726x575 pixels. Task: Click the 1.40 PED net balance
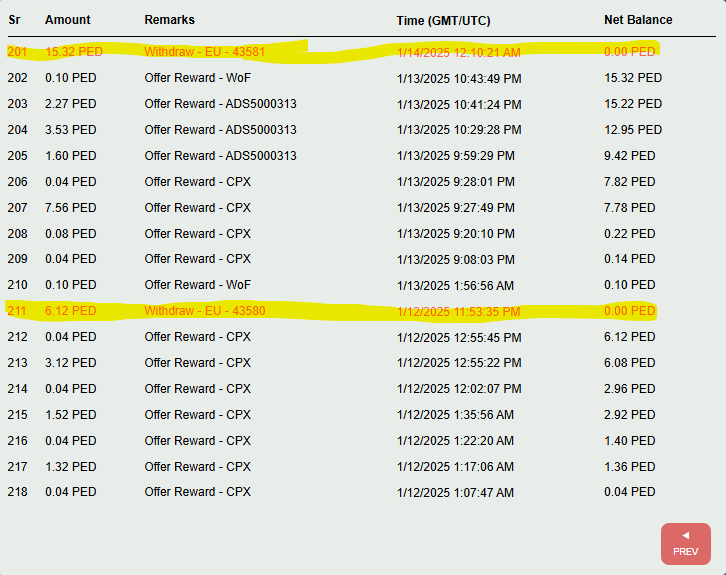pos(630,440)
